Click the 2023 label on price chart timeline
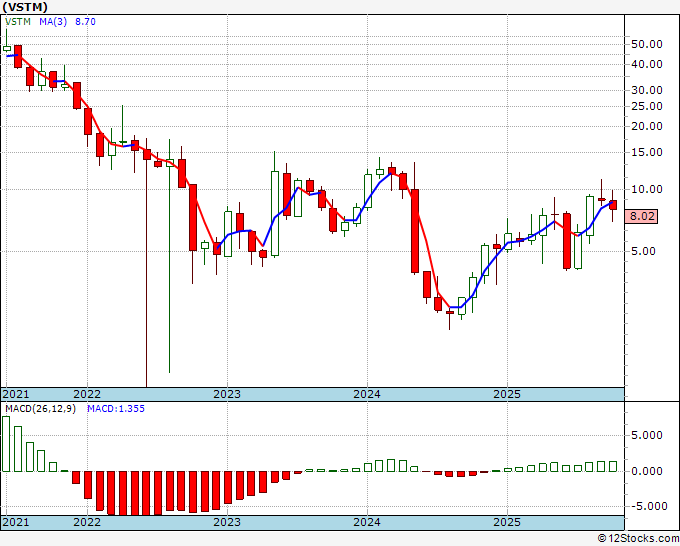The image size is (680, 546). point(227,394)
